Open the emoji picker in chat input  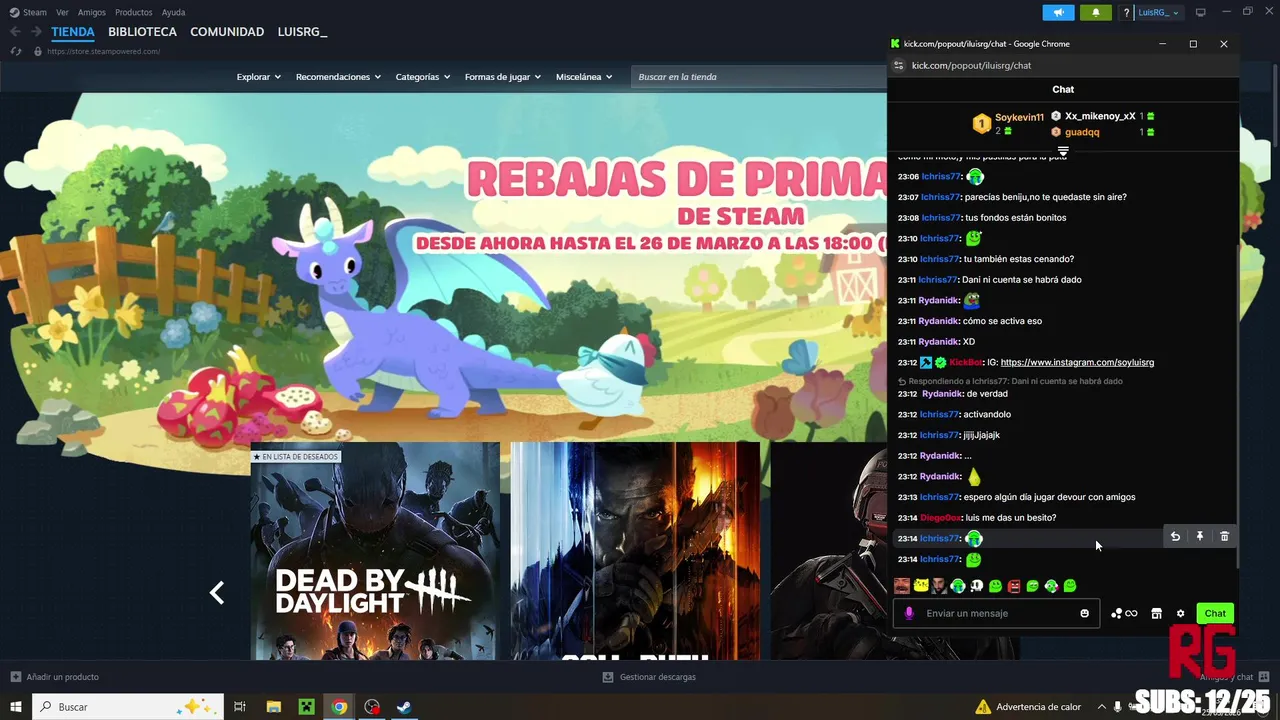(1084, 613)
